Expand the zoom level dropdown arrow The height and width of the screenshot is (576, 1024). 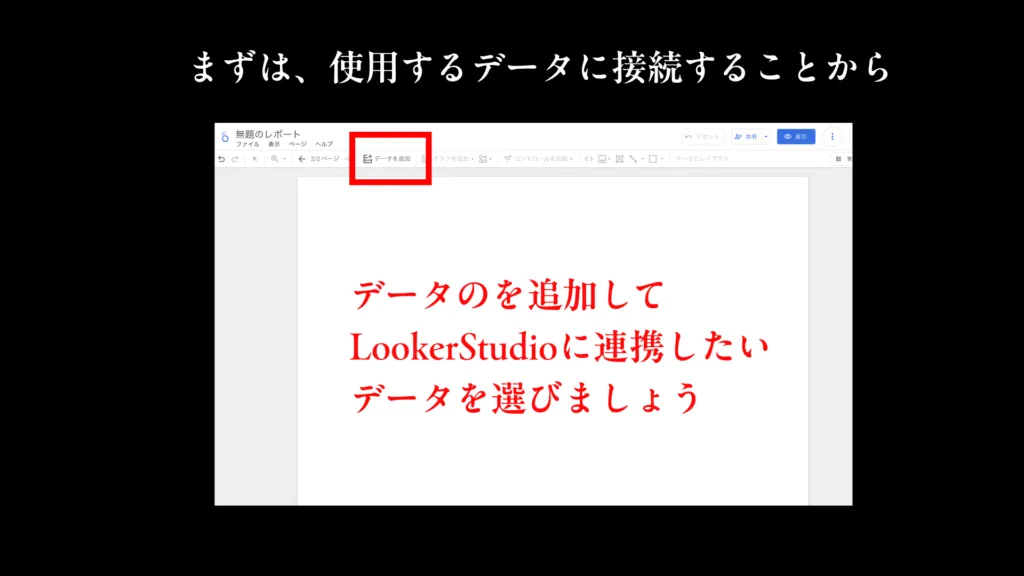pos(284,159)
